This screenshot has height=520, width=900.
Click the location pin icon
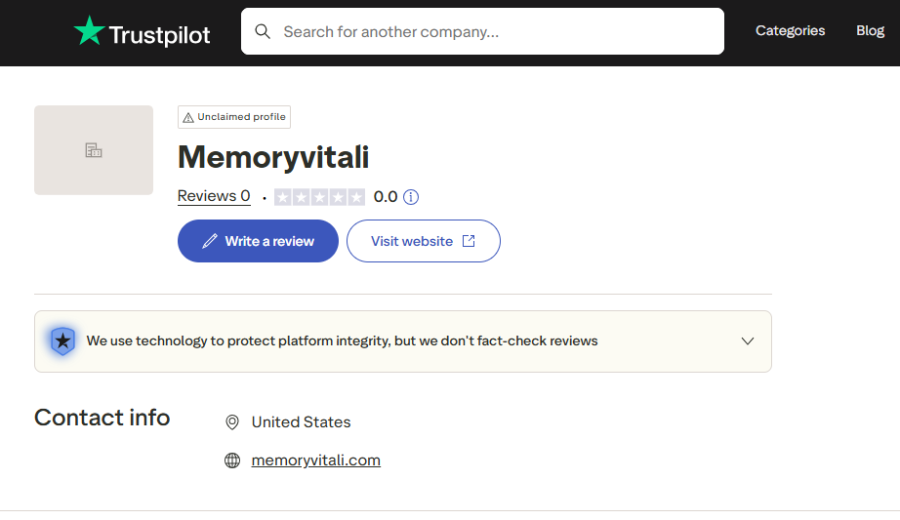[x=232, y=422]
